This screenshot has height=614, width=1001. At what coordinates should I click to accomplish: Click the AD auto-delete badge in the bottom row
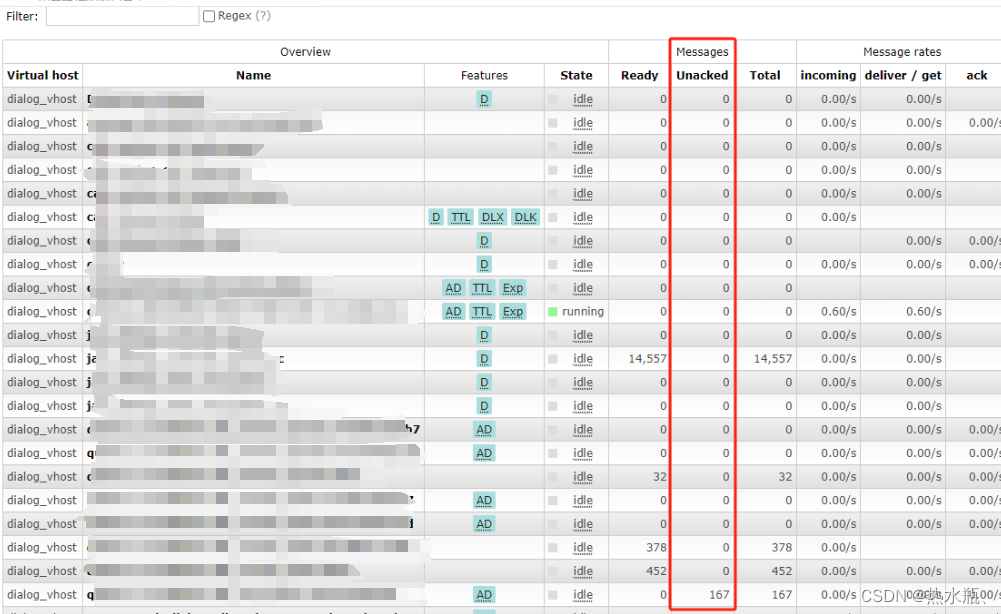[484, 594]
